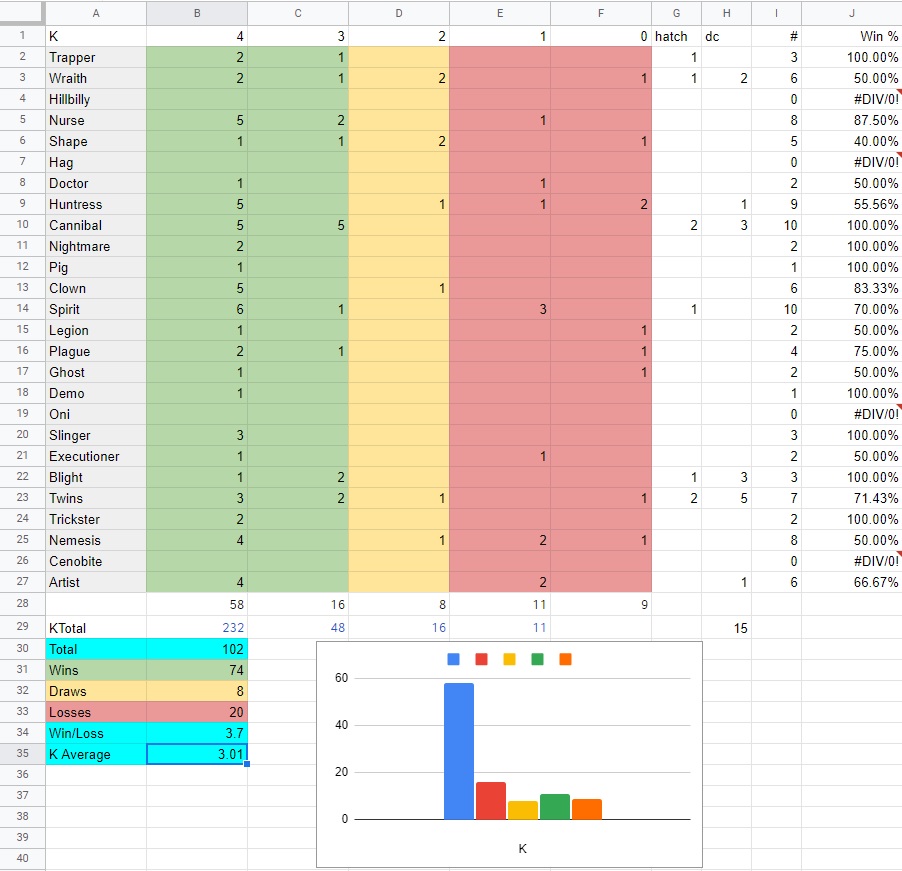Click the yellow legend swatch in chart

(509, 659)
